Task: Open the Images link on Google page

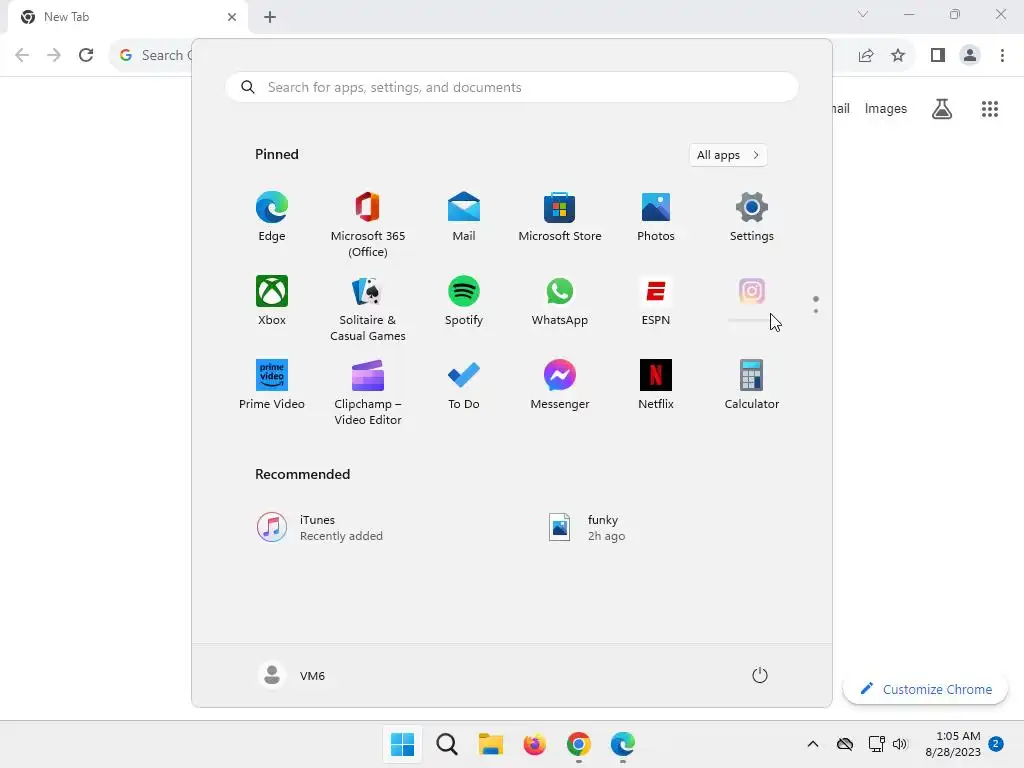Action: click(886, 108)
